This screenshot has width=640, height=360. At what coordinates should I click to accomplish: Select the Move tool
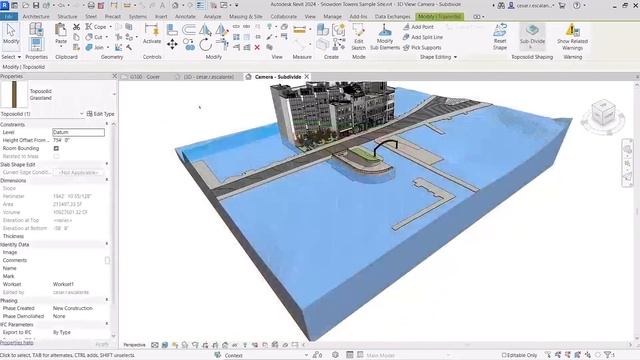pyautogui.click(x=172, y=44)
